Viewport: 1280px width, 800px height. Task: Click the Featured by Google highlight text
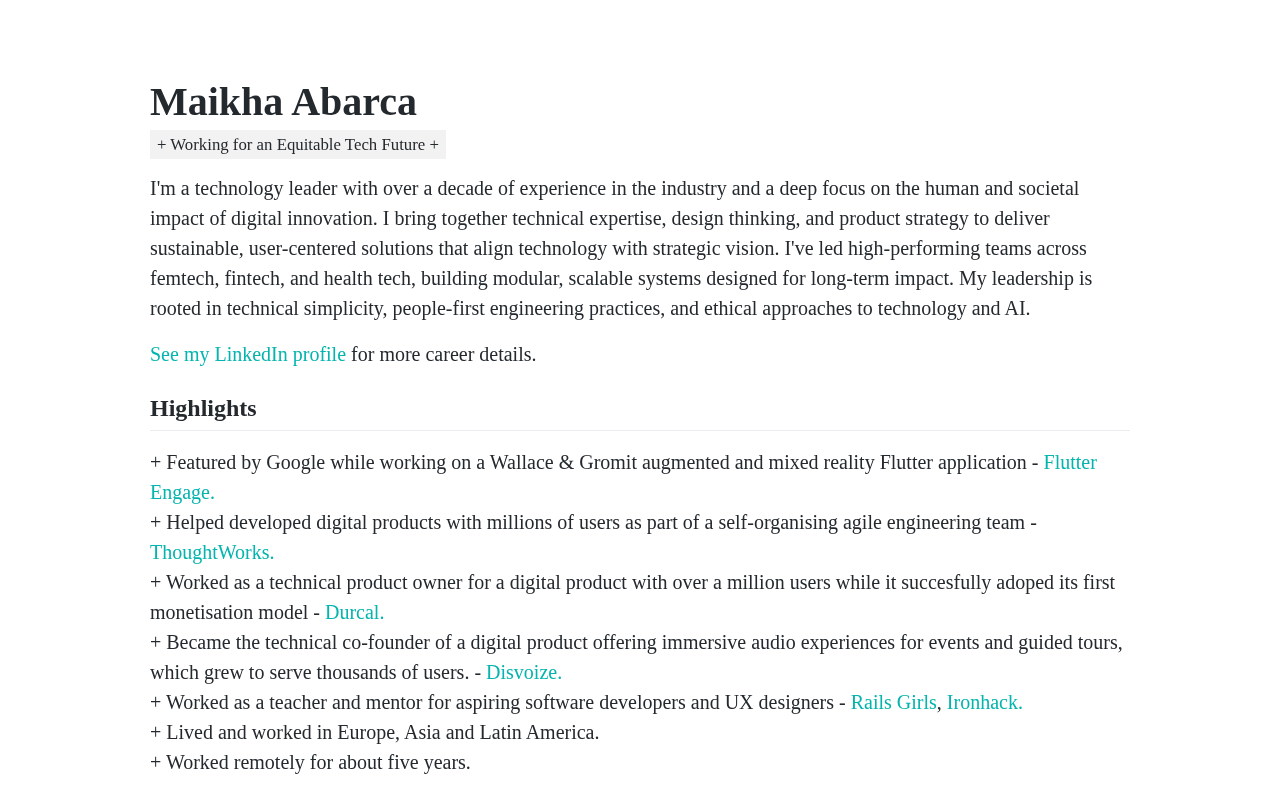coord(594,462)
